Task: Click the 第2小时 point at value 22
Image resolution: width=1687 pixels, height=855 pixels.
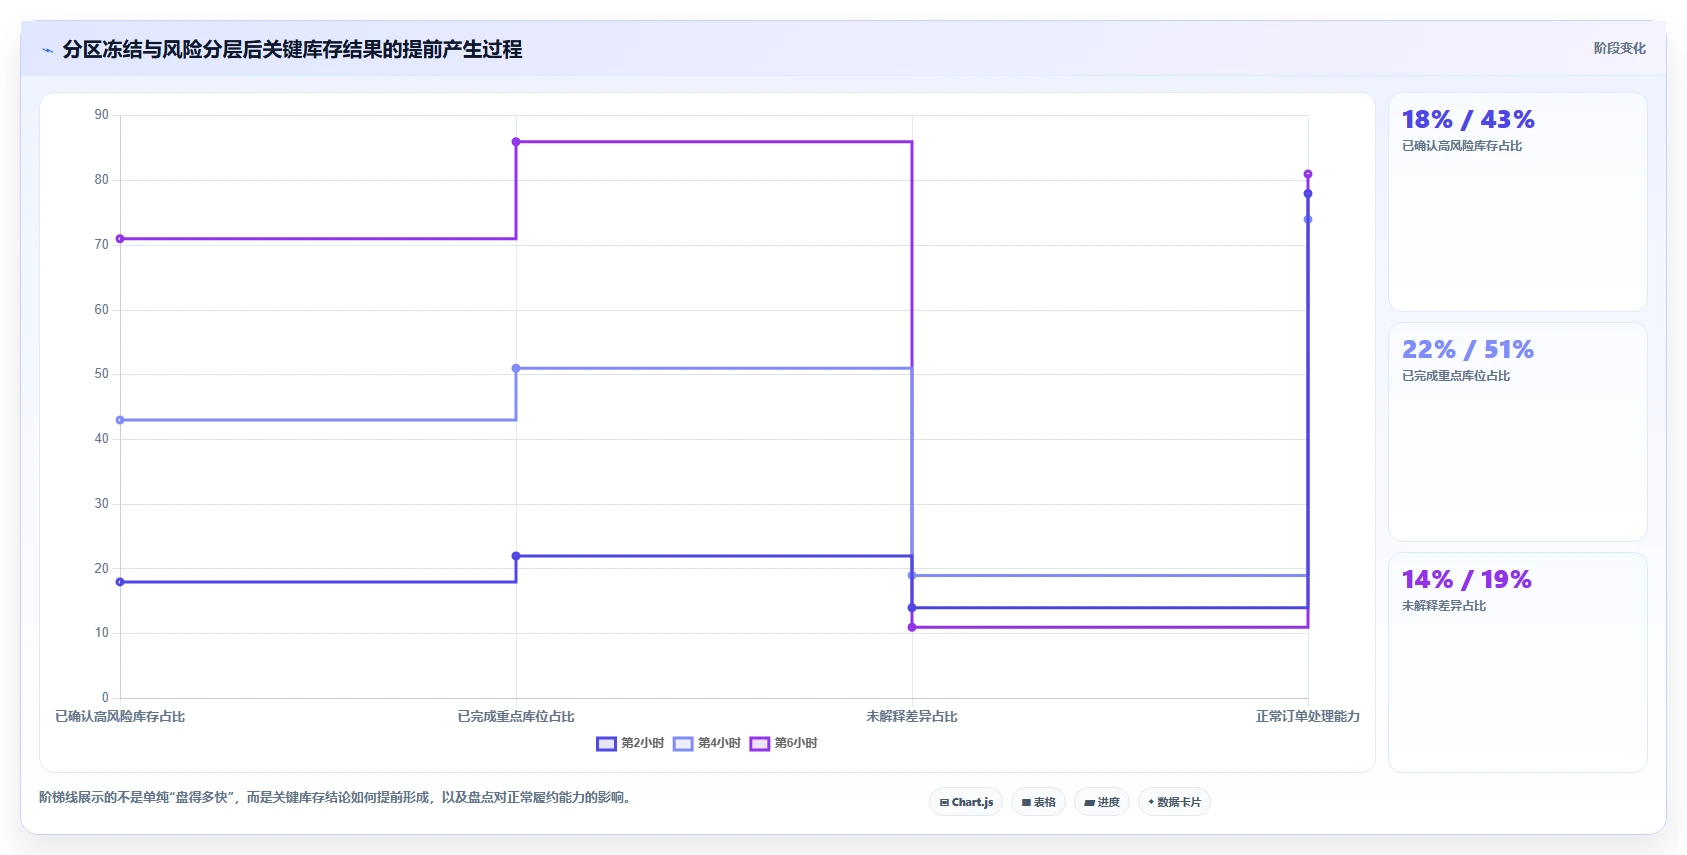Action: pyautogui.click(x=516, y=556)
